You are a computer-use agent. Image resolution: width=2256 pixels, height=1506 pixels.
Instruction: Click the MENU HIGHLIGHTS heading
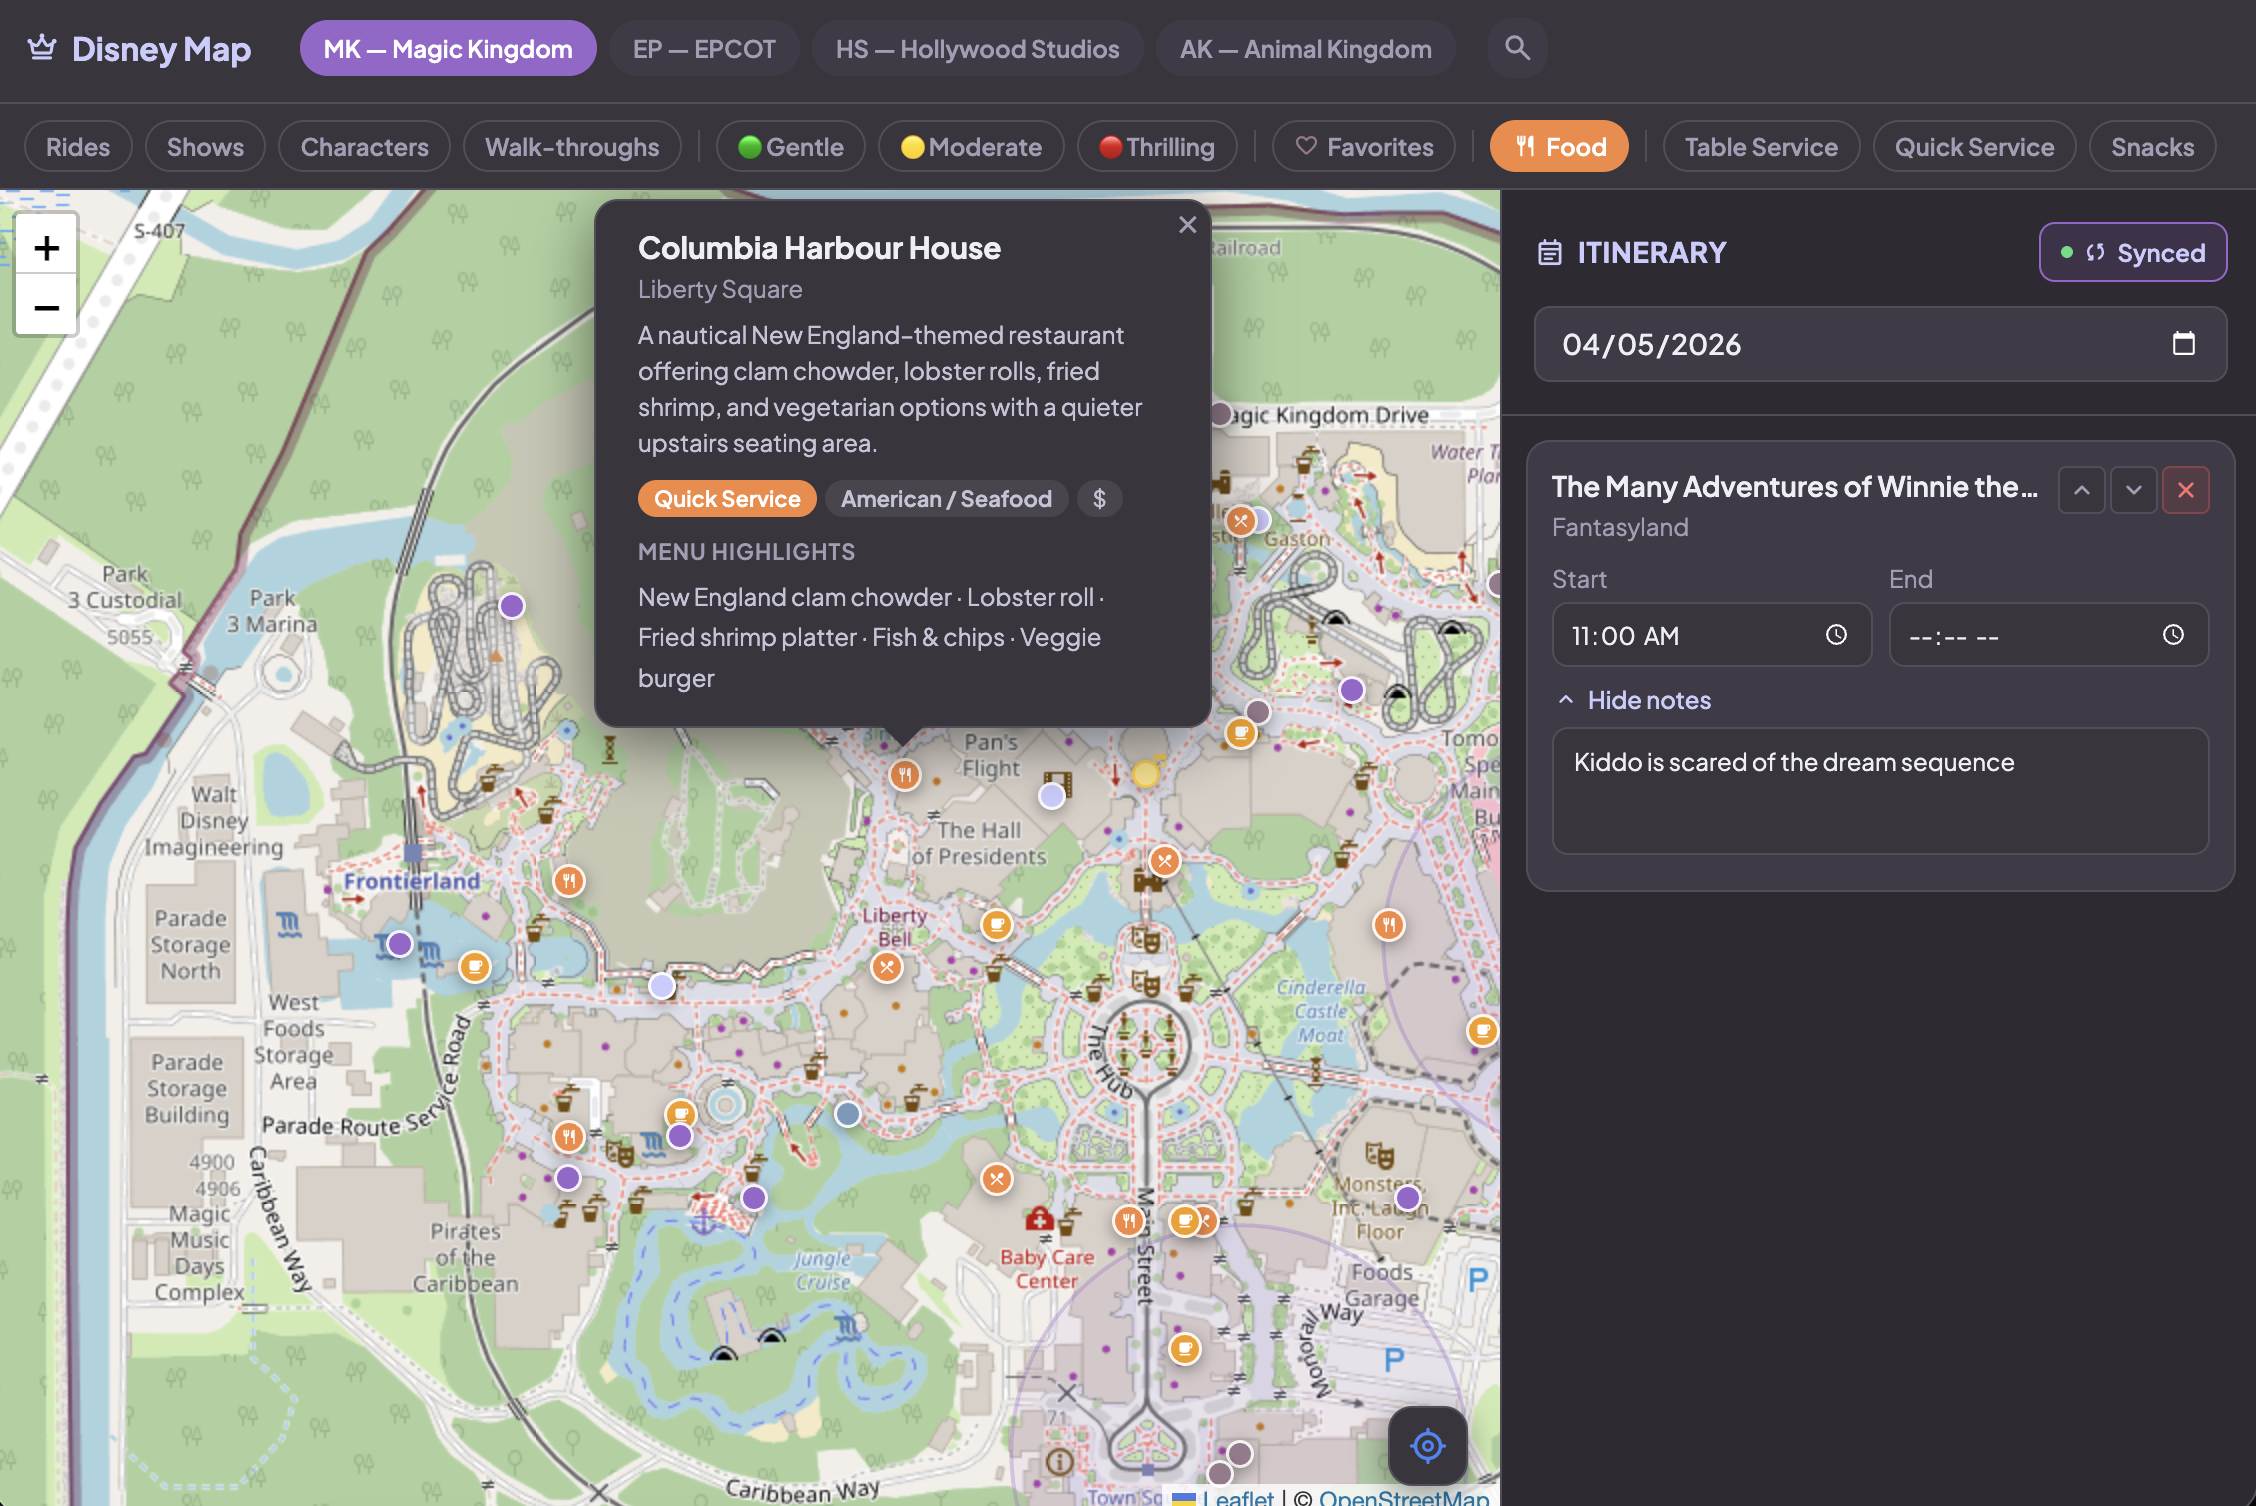click(x=746, y=552)
